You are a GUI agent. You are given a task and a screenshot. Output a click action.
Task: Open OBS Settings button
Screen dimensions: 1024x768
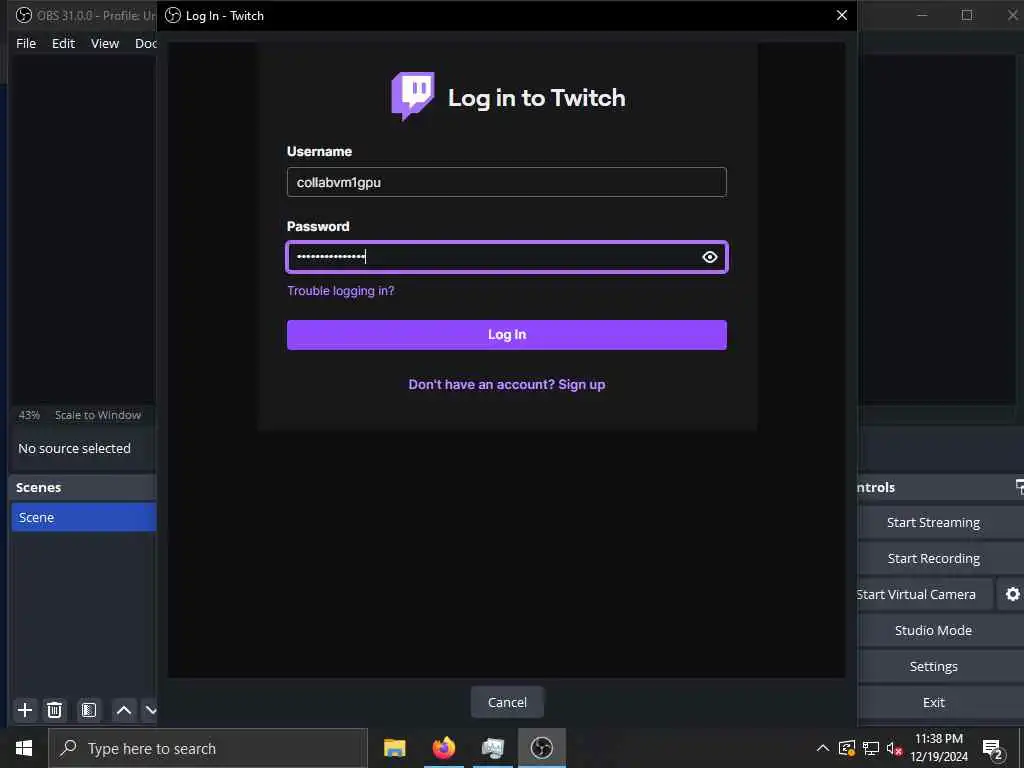coord(933,666)
